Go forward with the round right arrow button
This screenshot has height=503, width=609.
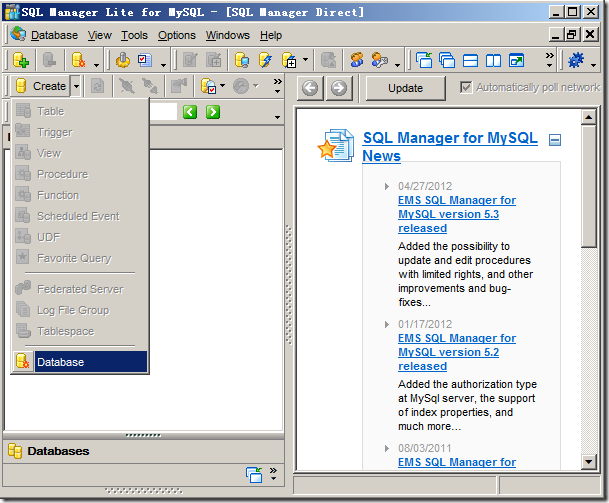tap(339, 88)
